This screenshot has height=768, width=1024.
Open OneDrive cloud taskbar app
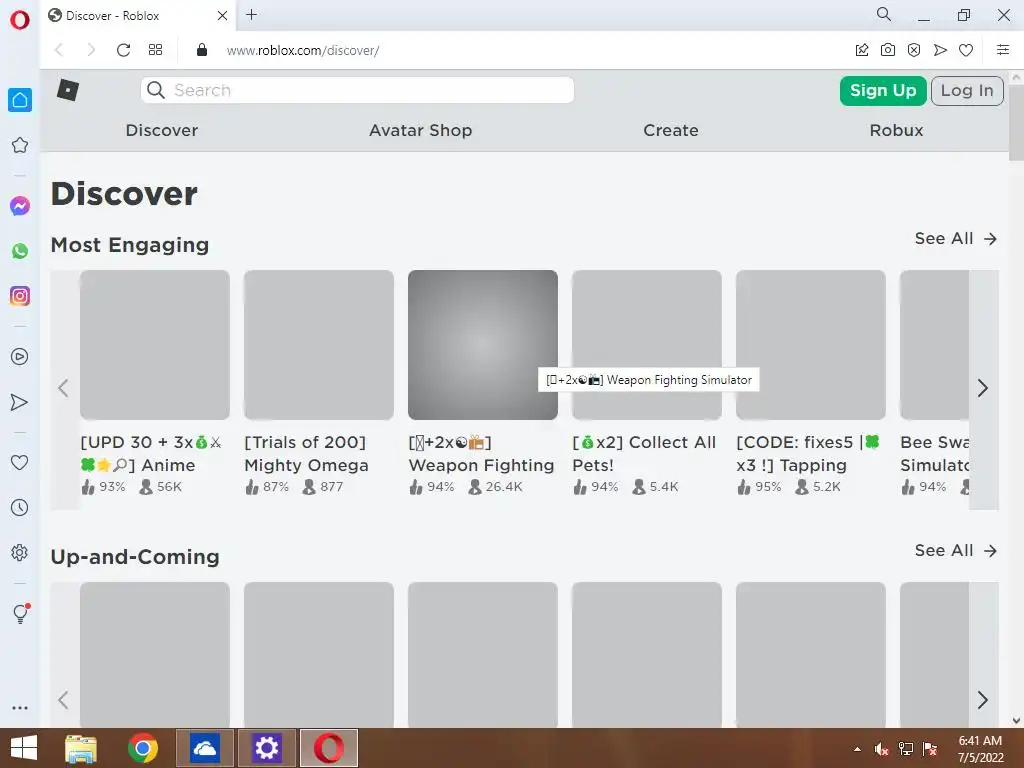(x=205, y=748)
